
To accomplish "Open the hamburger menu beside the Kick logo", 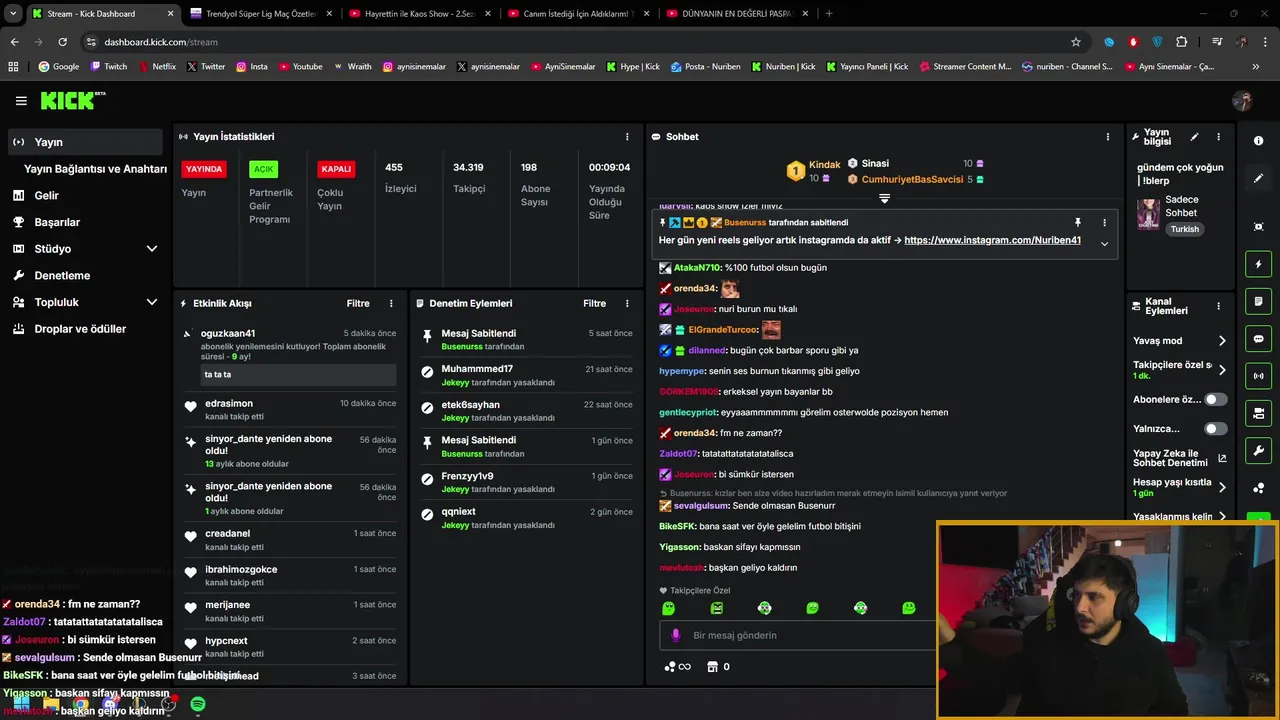I will coord(21,101).
